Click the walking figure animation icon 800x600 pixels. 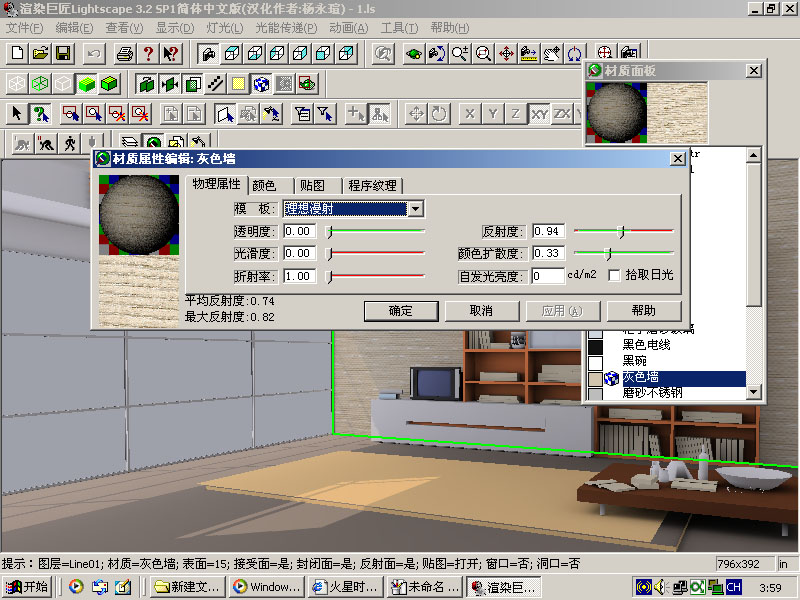tap(69, 143)
